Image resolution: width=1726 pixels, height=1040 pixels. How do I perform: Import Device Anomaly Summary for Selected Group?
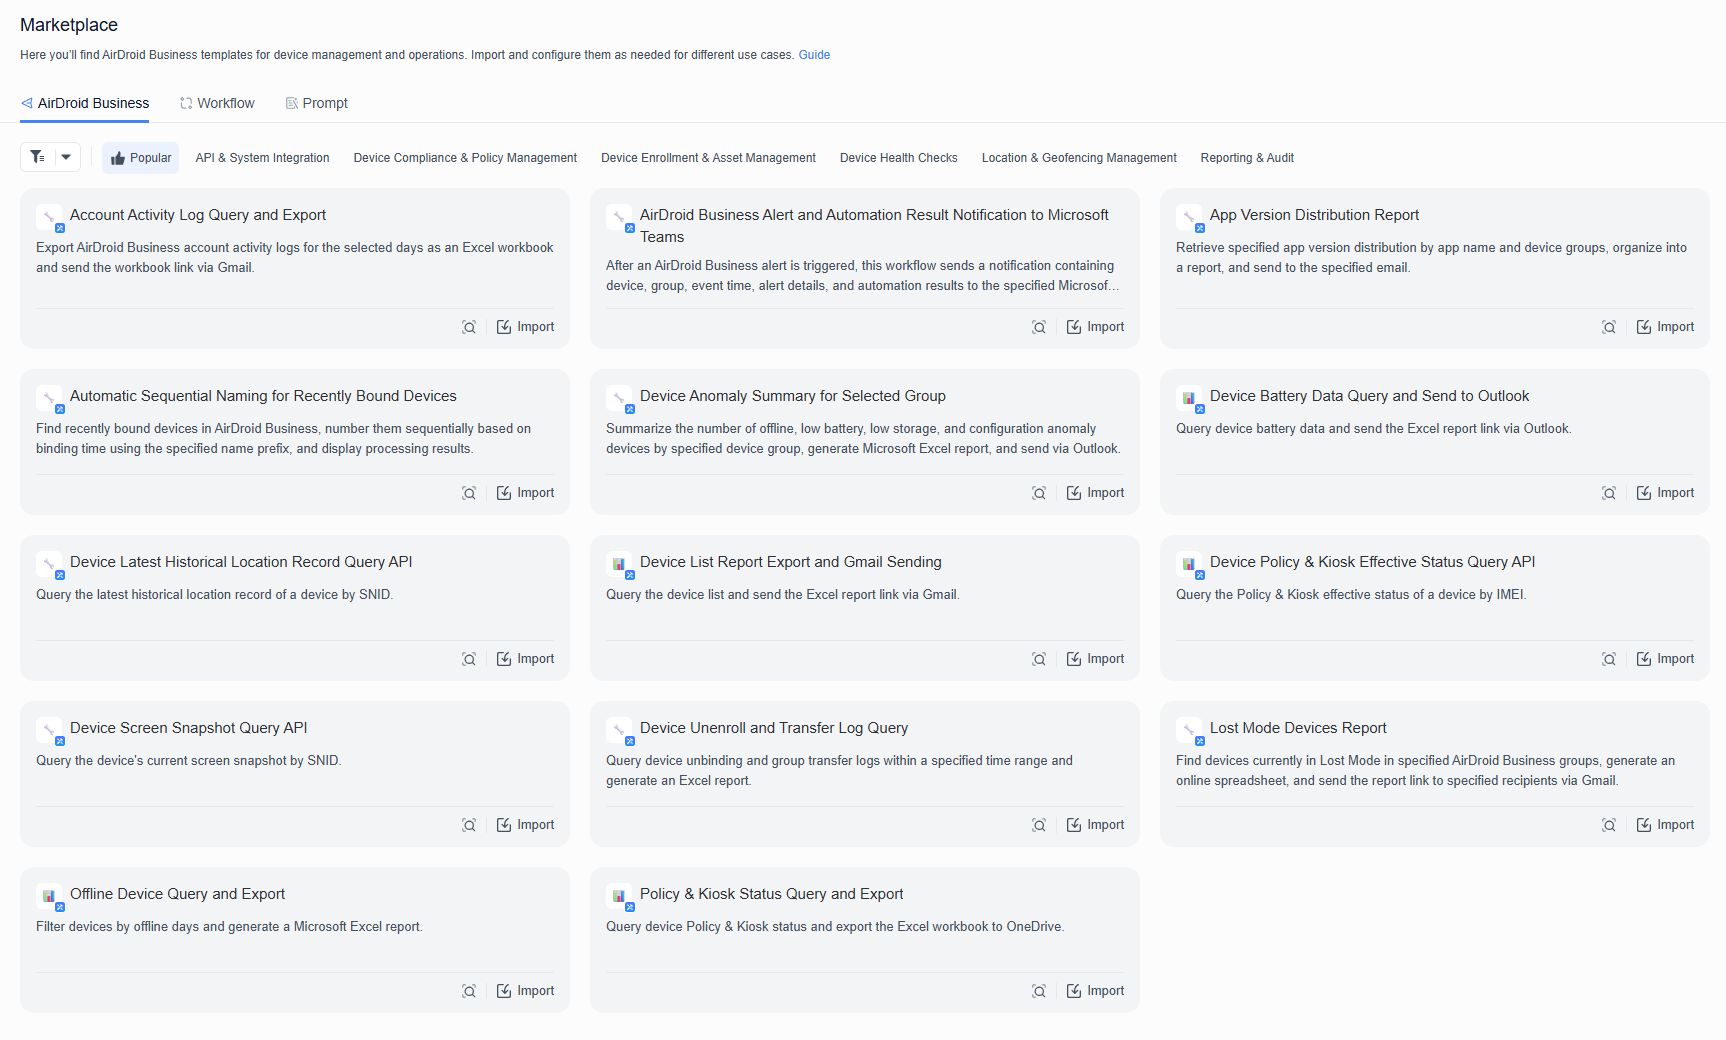tap(1095, 493)
